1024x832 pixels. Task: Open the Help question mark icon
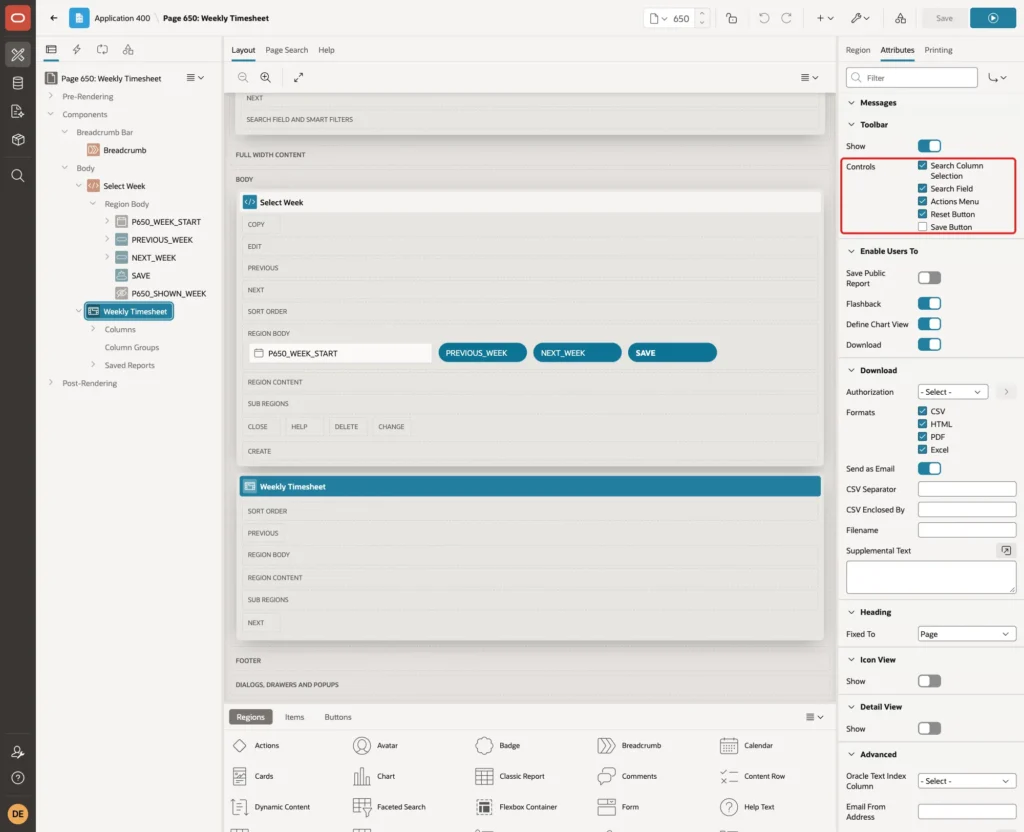18,778
